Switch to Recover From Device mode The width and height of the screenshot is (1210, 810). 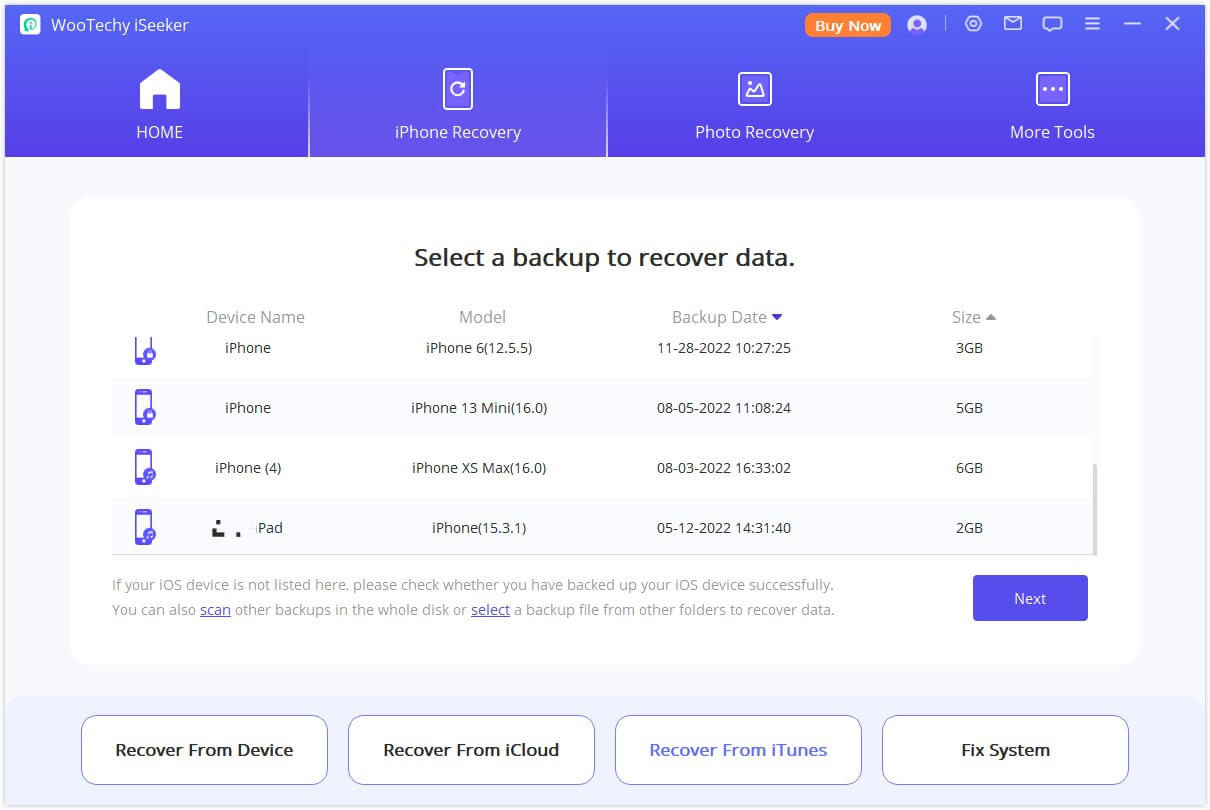[x=204, y=749]
